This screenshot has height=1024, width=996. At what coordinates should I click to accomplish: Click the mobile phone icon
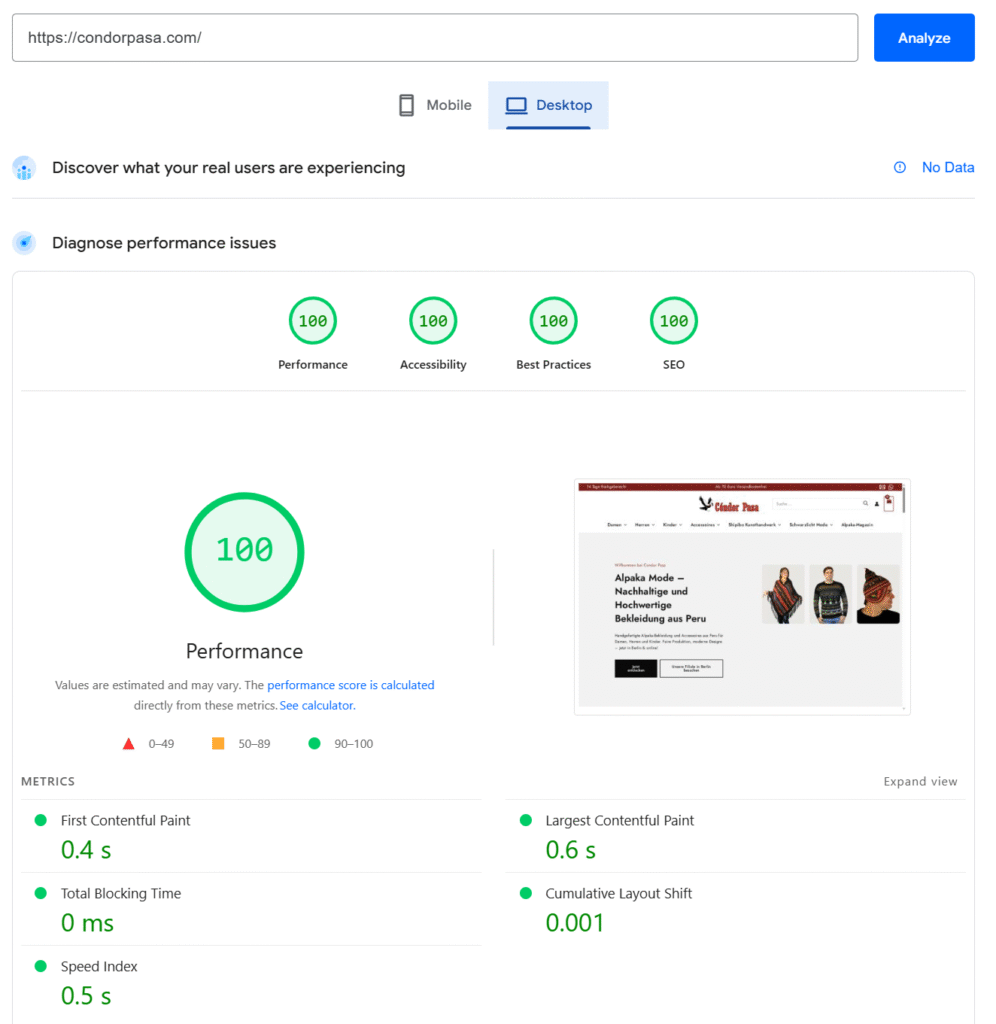pyautogui.click(x=406, y=105)
